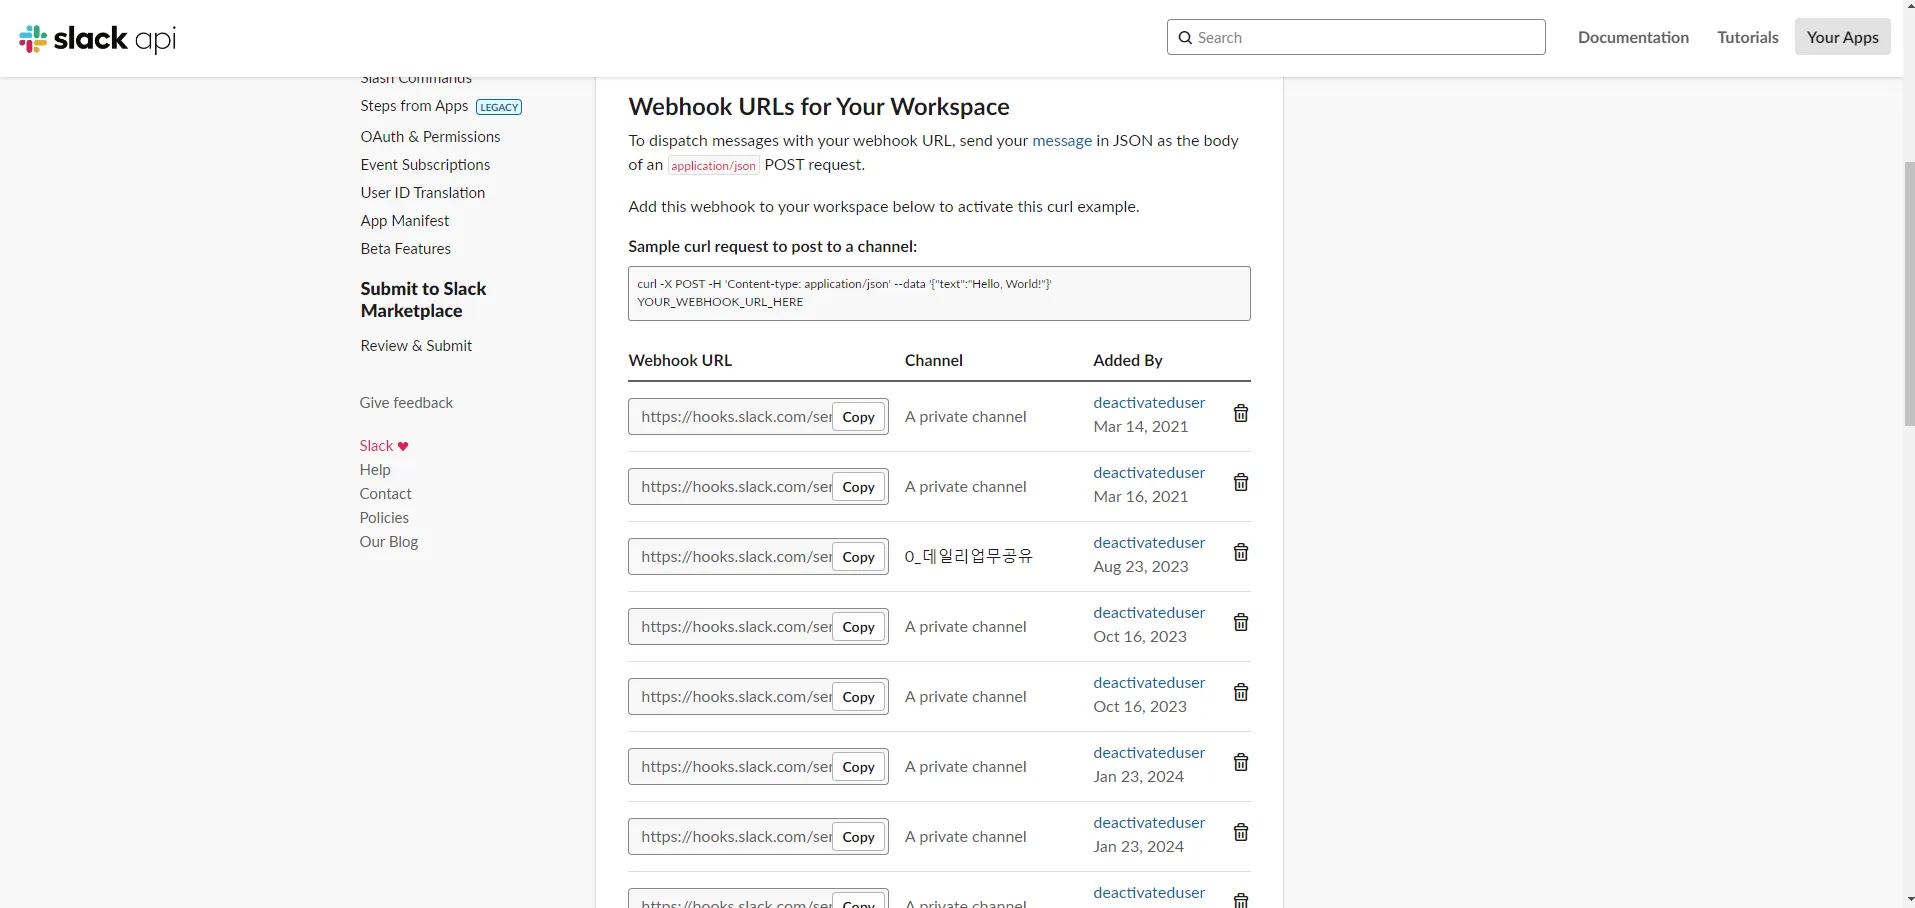Open the App Manifest page
The height and width of the screenshot is (908, 1915).
[x=405, y=221]
